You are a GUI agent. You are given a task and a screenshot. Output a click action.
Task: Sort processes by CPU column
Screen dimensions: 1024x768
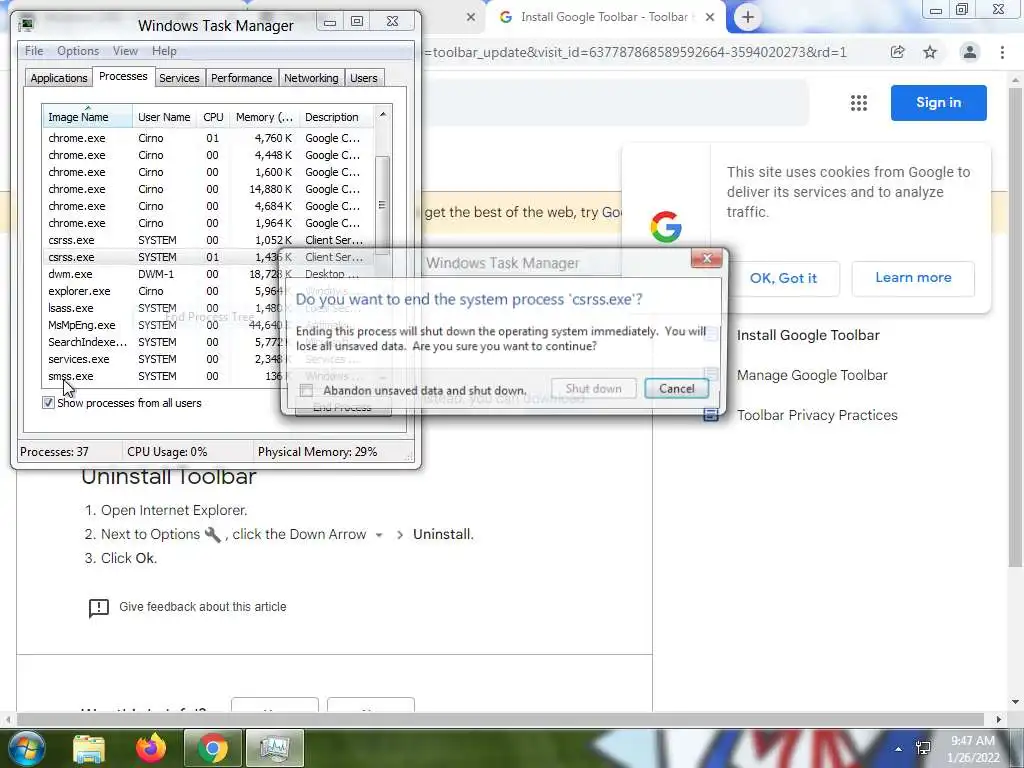[x=213, y=117]
